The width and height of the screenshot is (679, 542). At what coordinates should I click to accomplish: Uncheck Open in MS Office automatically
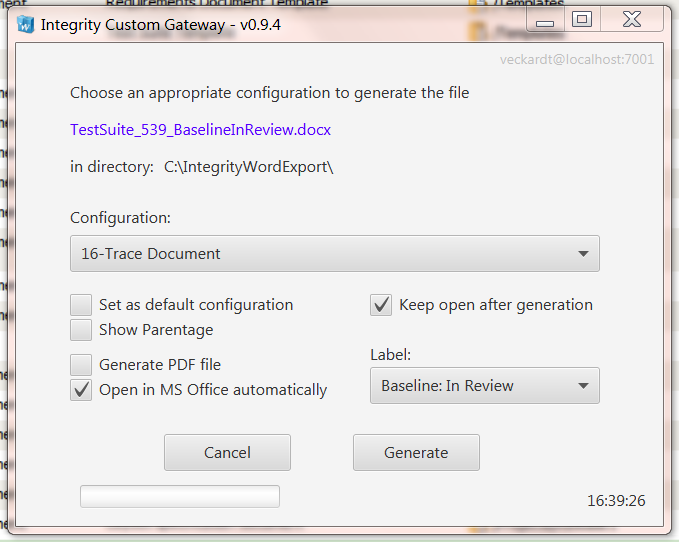coord(81,390)
